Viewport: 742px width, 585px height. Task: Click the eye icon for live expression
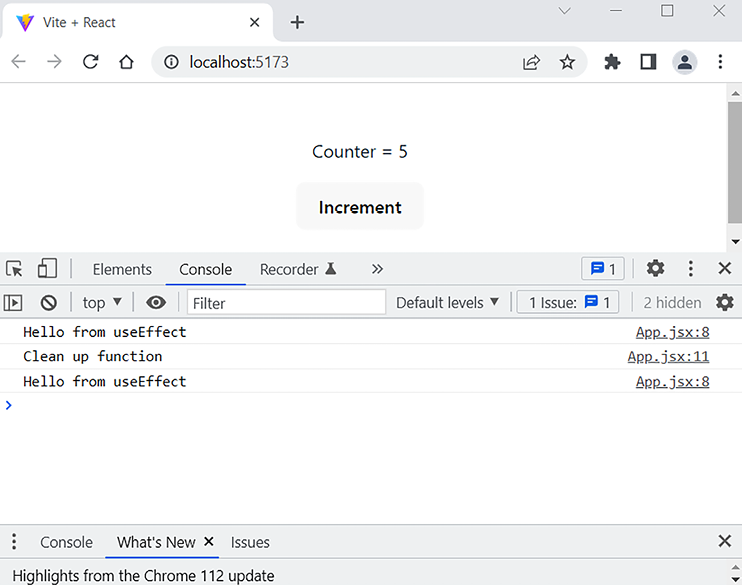(156, 303)
